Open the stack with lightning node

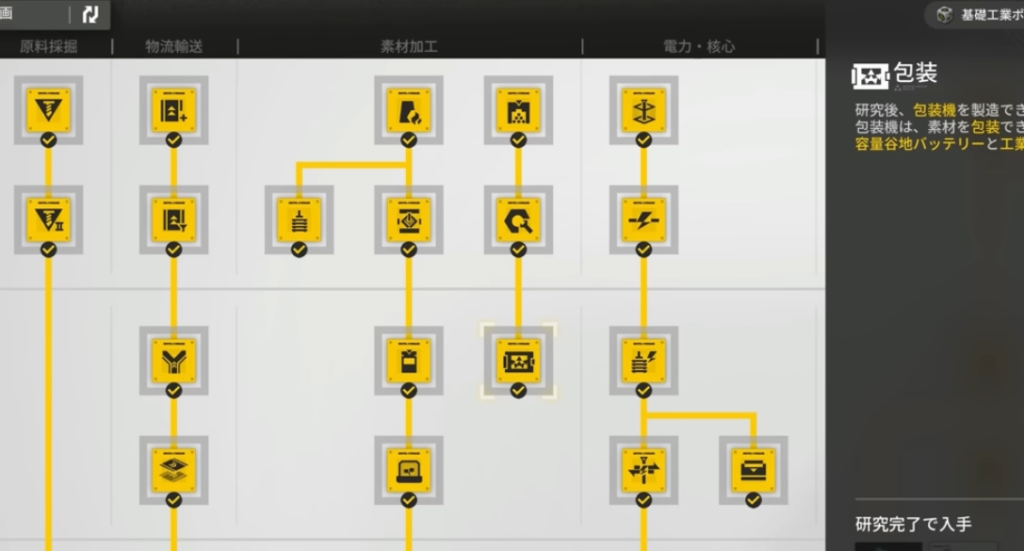click(x=644, y=360)
